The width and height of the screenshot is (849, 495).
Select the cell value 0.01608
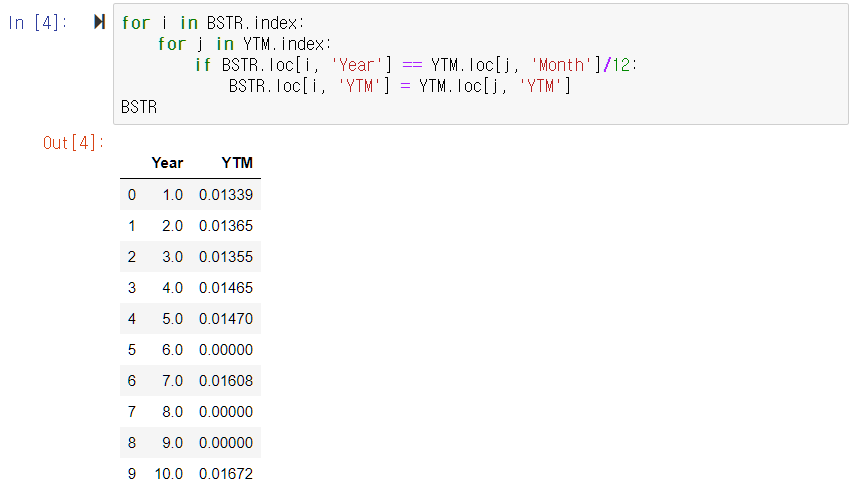[226, 381]
